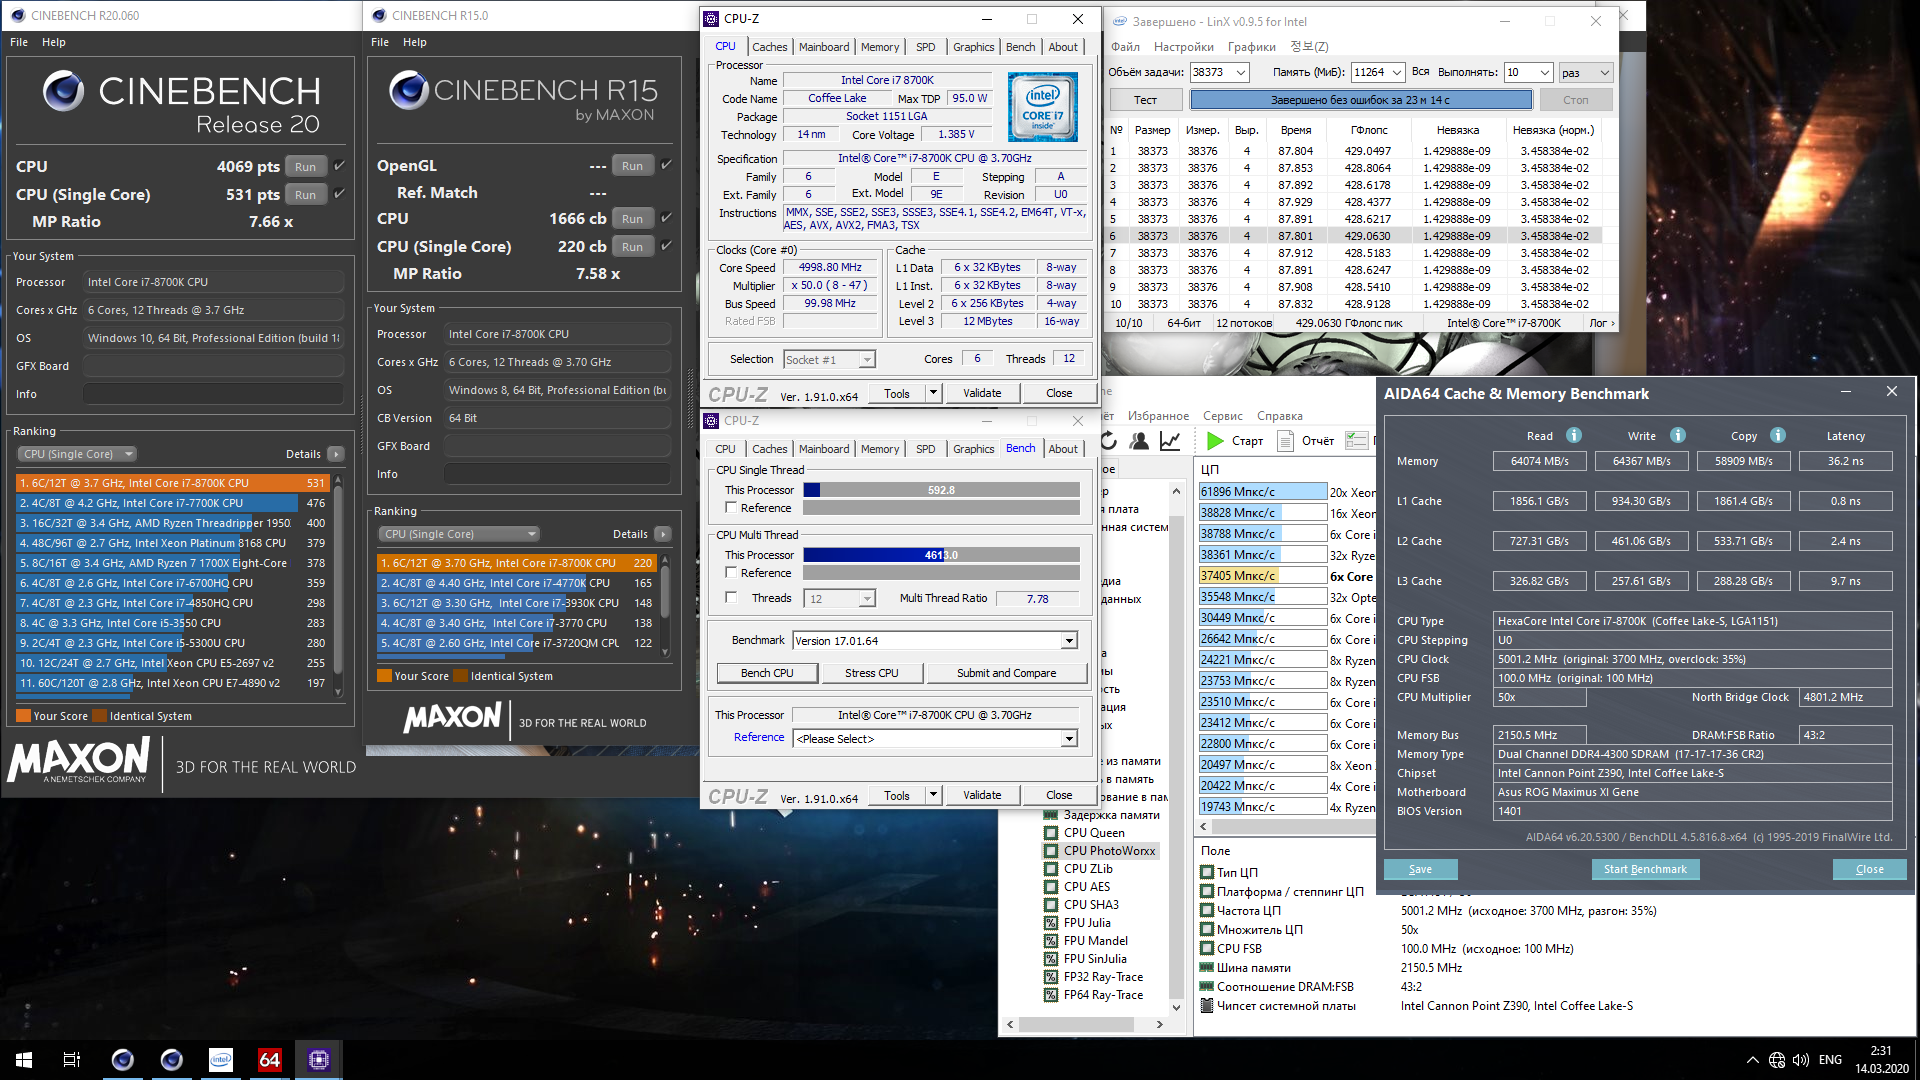Viewport: 1920px width, 1080px height.
Task: Click the Start Benchmark button in AIDA64
Action: pyautogui.click(x=1644, y=870)
